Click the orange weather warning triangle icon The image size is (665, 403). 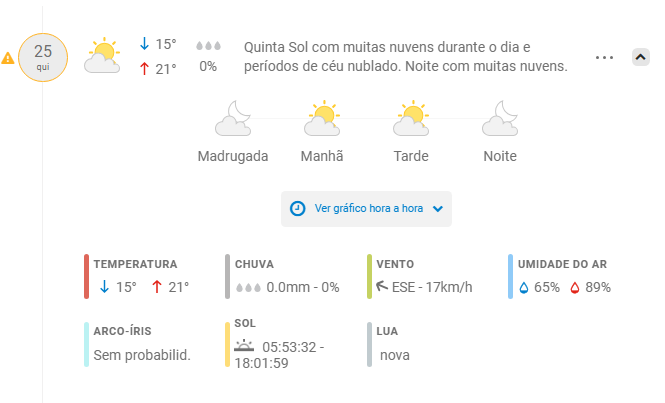point(8,58)
